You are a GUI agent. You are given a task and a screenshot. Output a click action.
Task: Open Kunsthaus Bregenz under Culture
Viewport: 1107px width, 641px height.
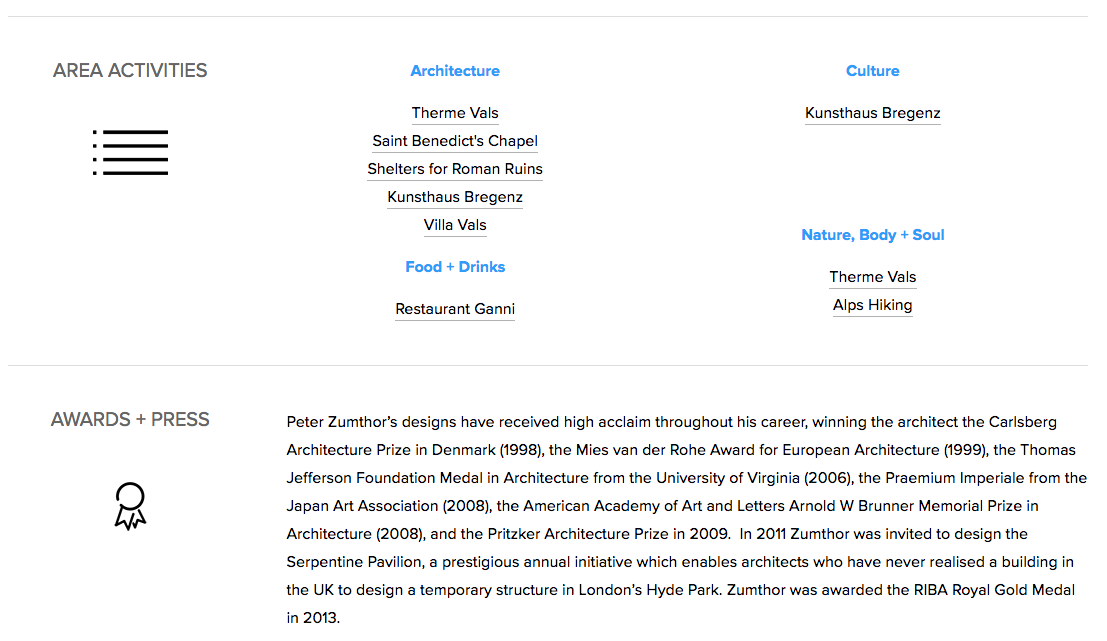tap(873, 113)
